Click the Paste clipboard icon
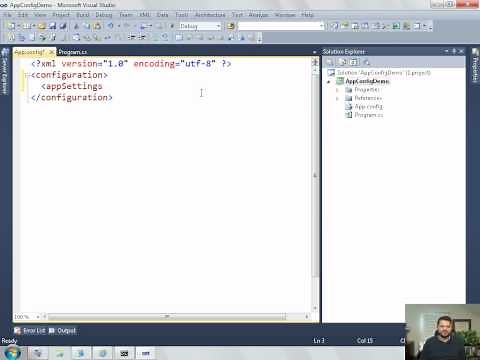 tap(97, 26)
